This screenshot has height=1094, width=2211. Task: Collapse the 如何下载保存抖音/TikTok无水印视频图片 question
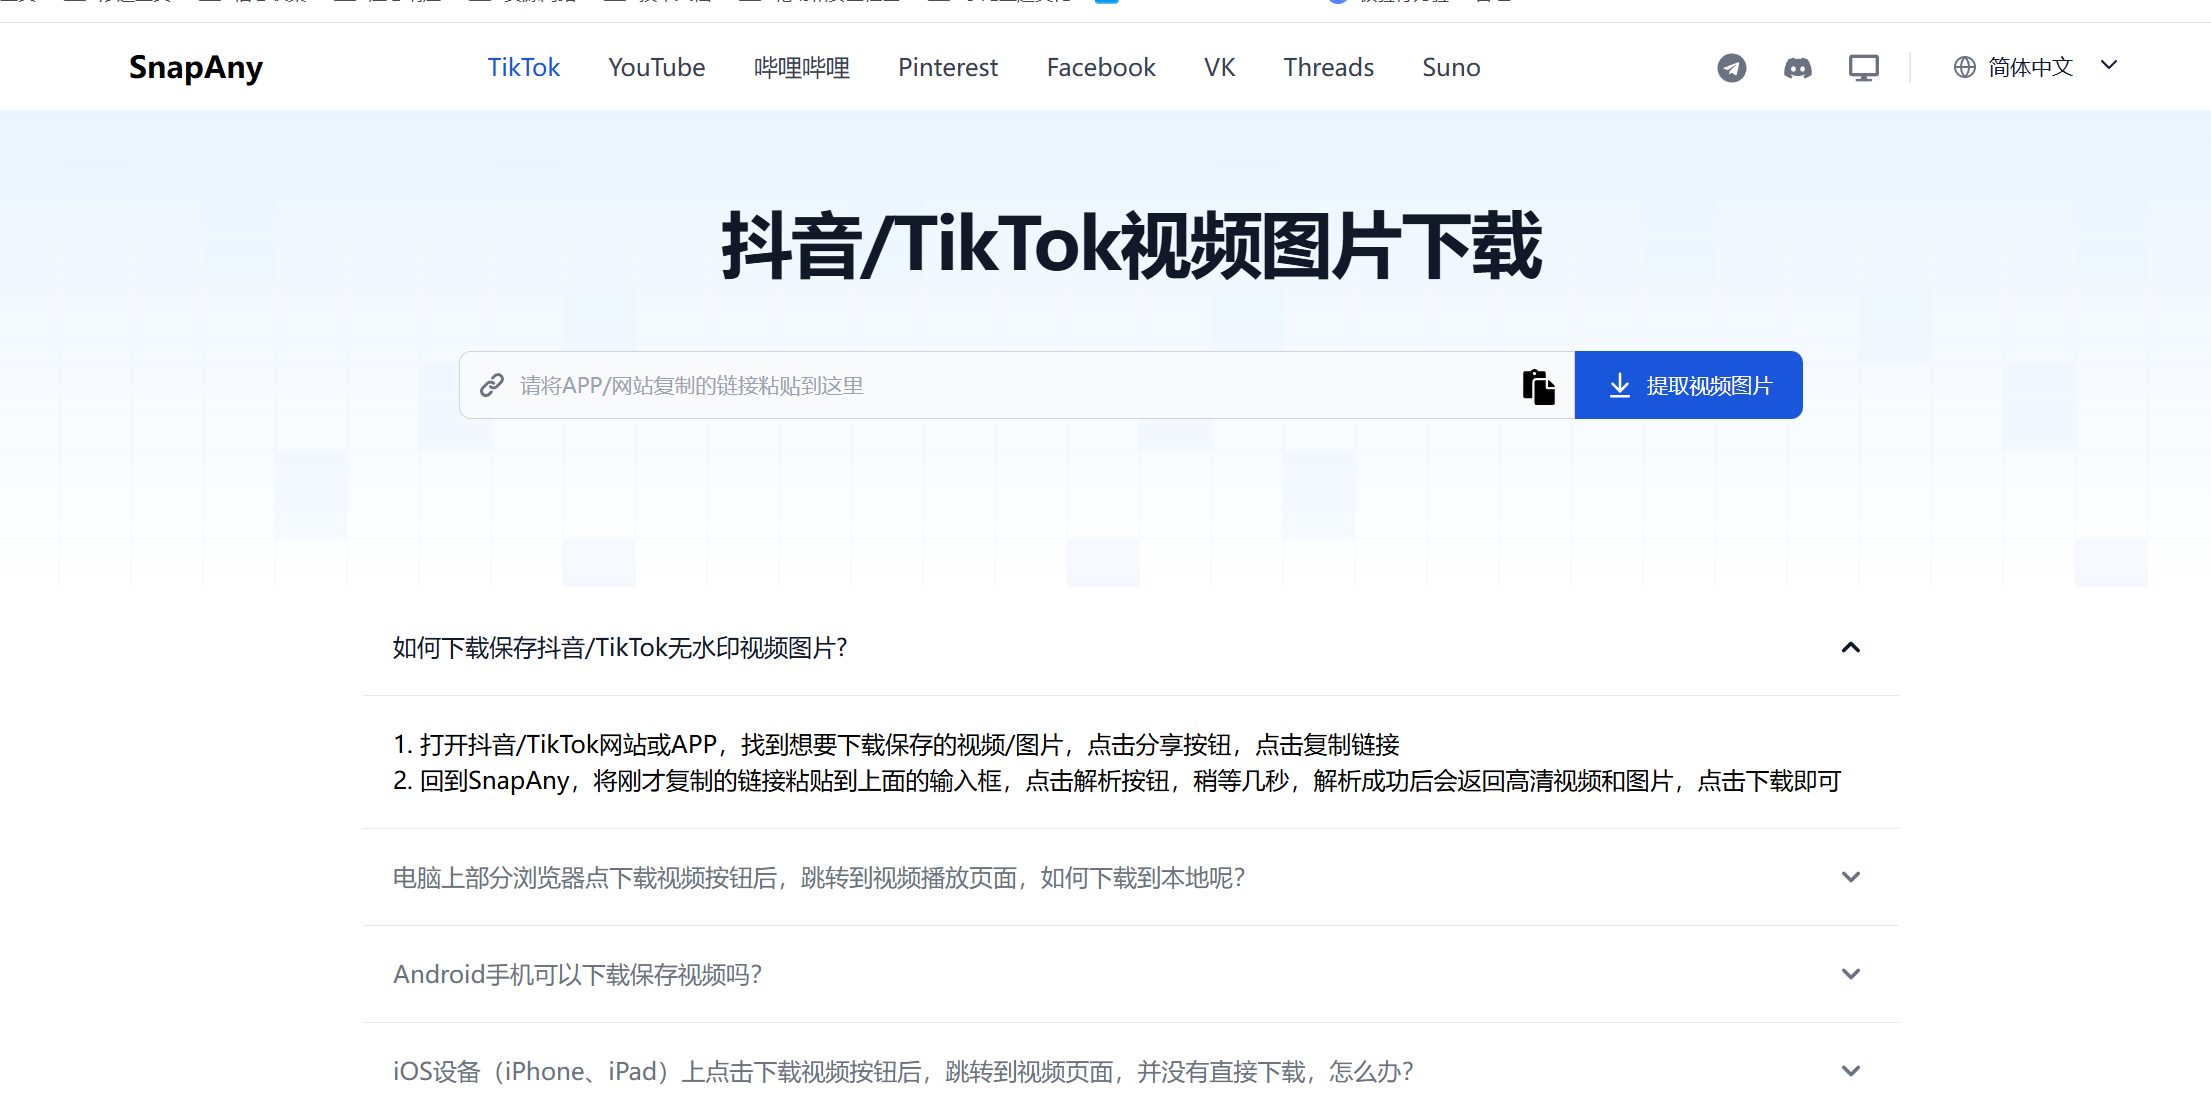coord(1130,648)
